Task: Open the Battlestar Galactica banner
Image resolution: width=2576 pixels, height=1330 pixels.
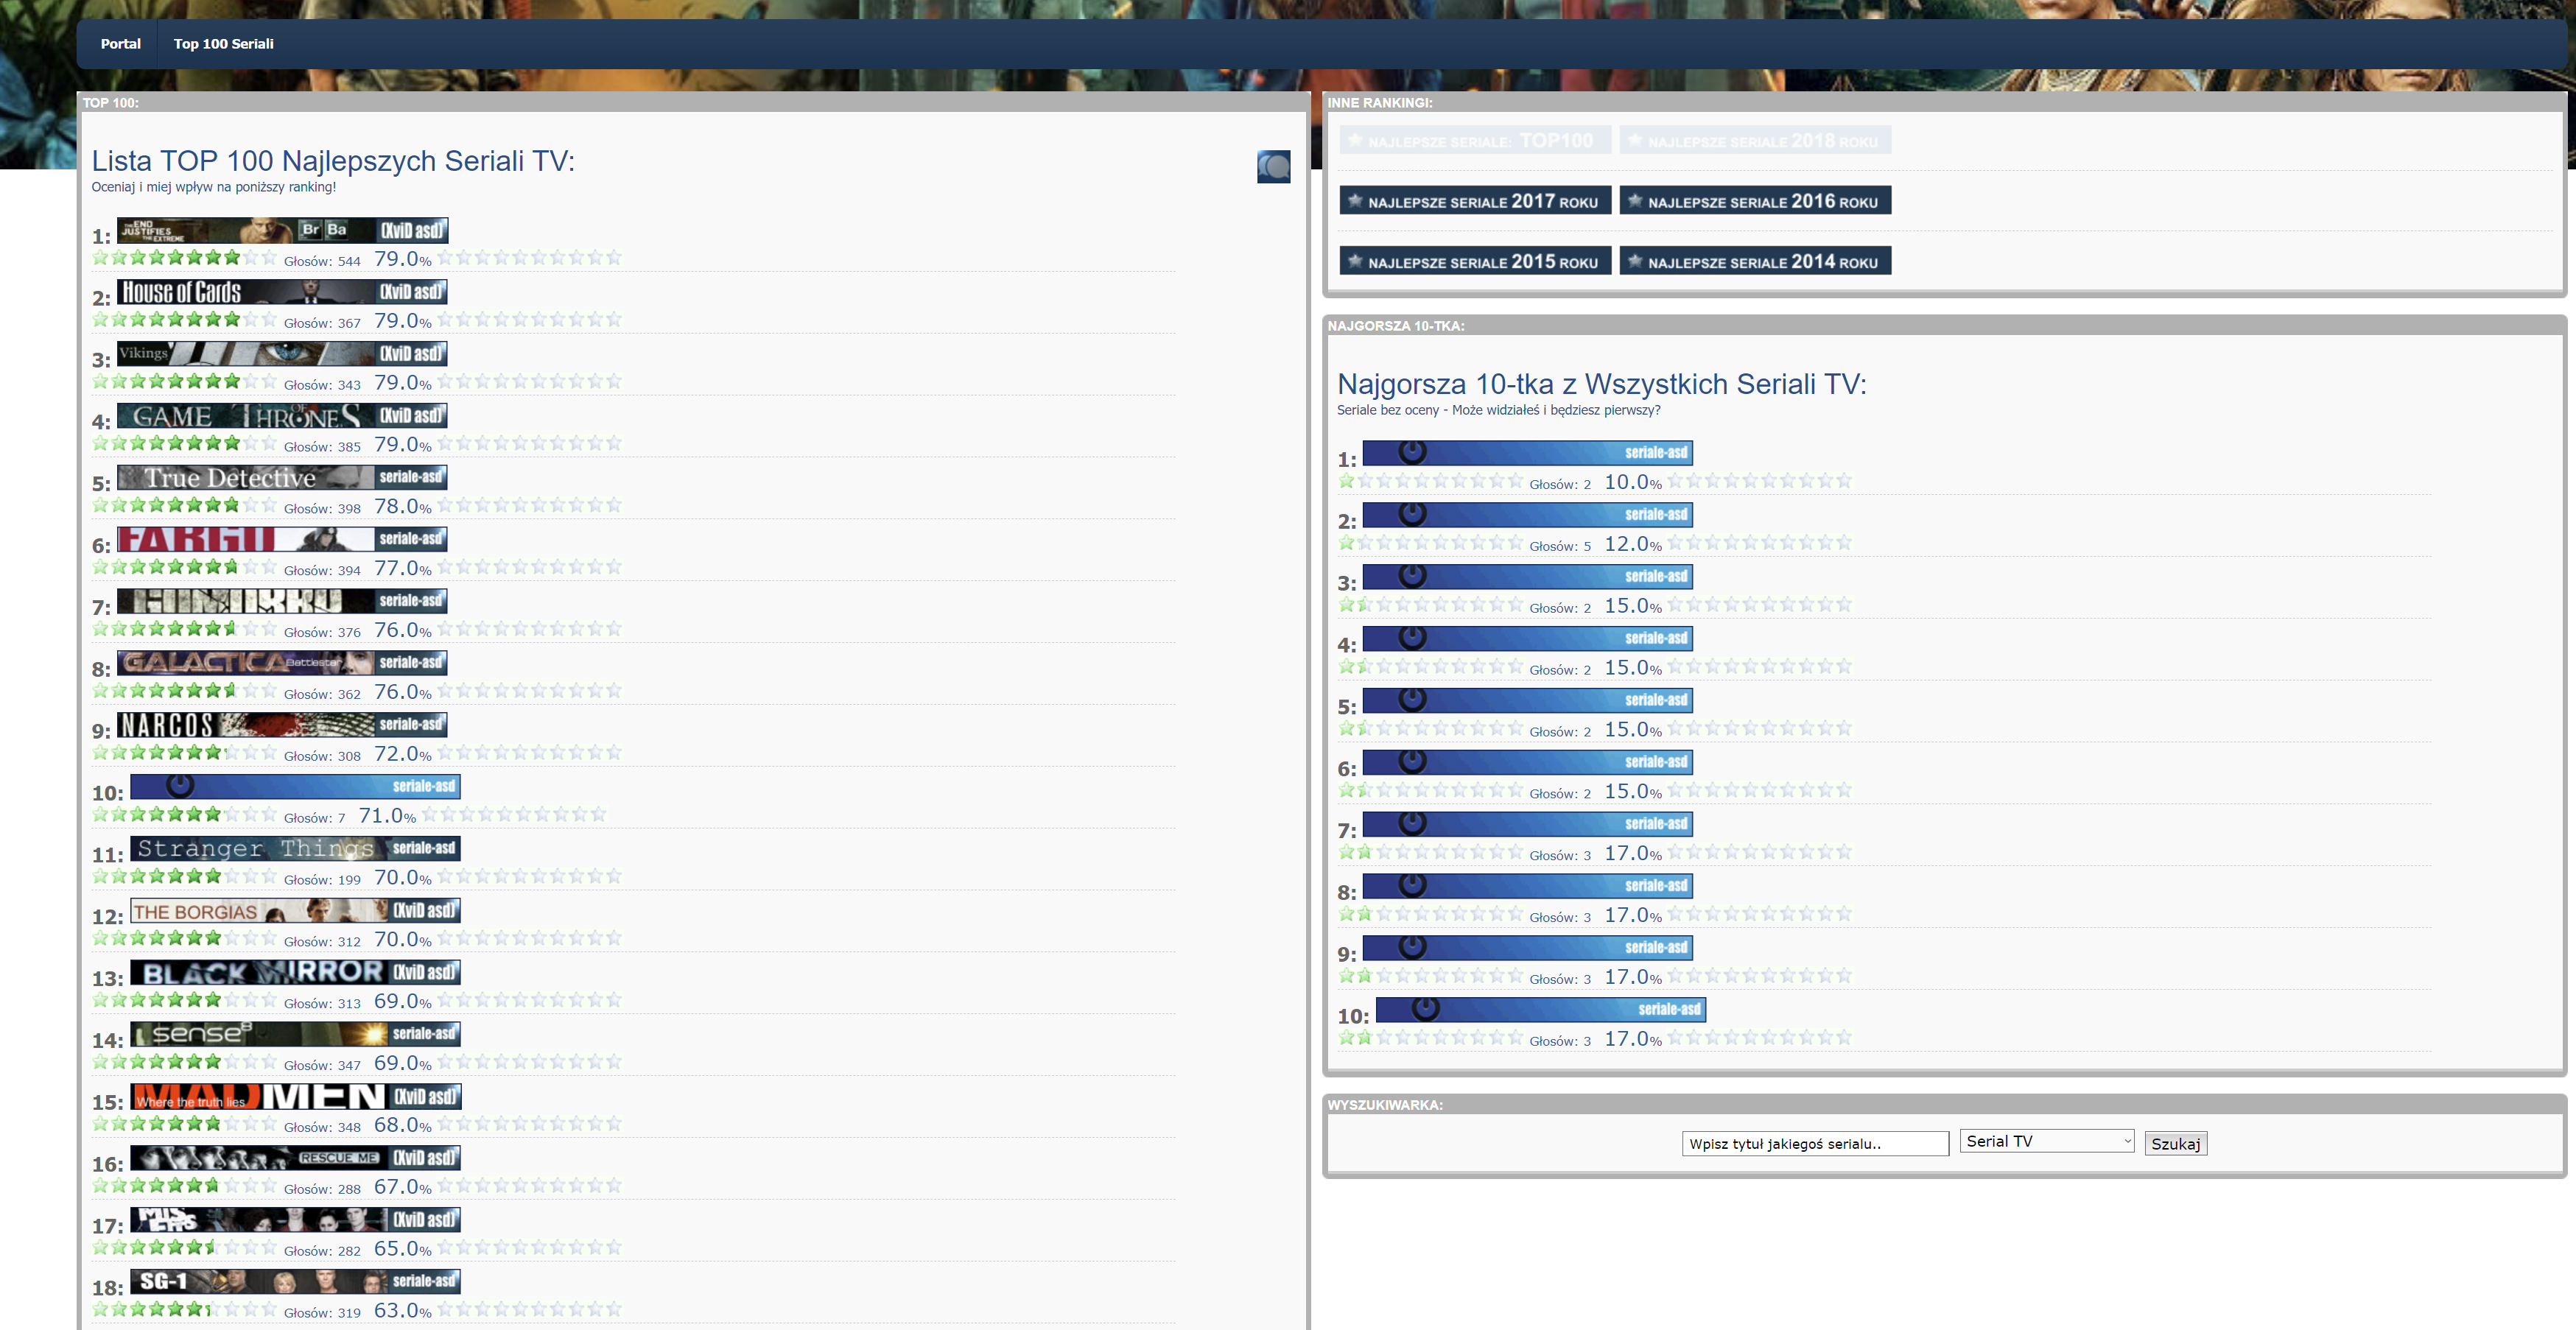Action: [282, 663]
